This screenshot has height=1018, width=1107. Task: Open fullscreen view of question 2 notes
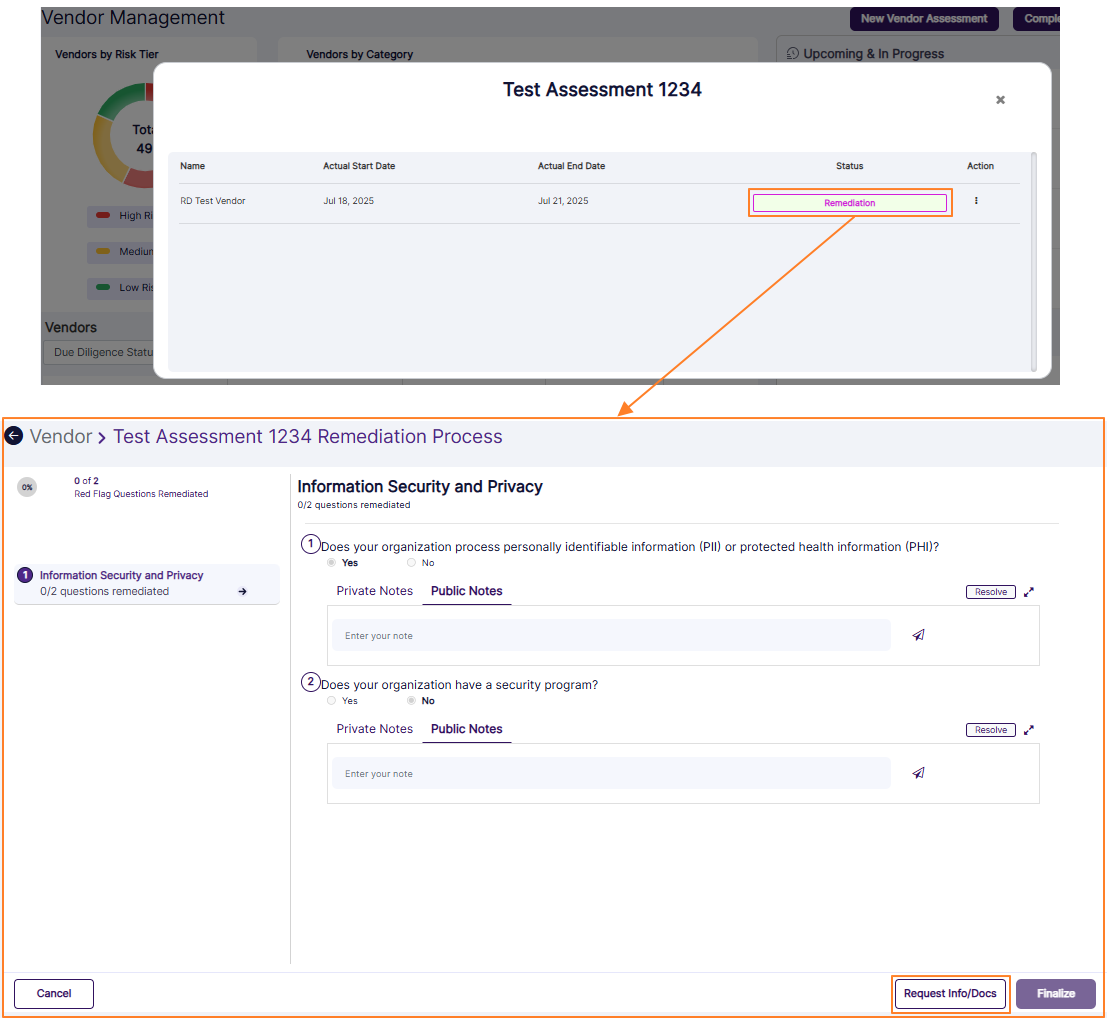tap(1029, 729)
